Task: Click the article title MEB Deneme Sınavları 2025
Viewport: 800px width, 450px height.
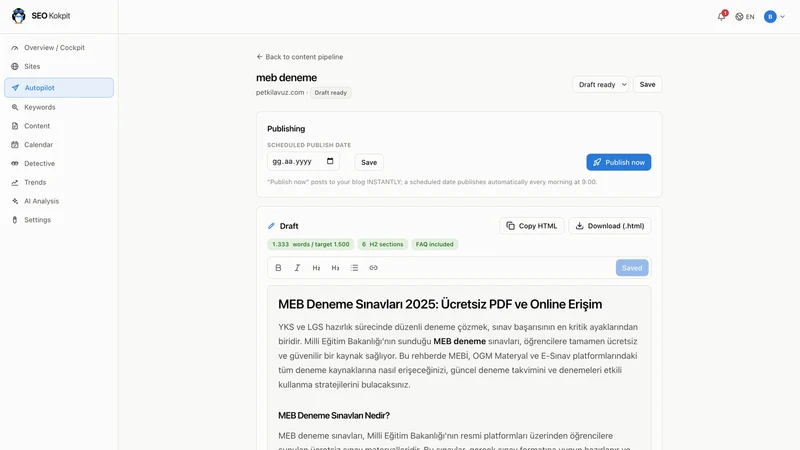Action: pyautogui.click(x=440, y=304)
